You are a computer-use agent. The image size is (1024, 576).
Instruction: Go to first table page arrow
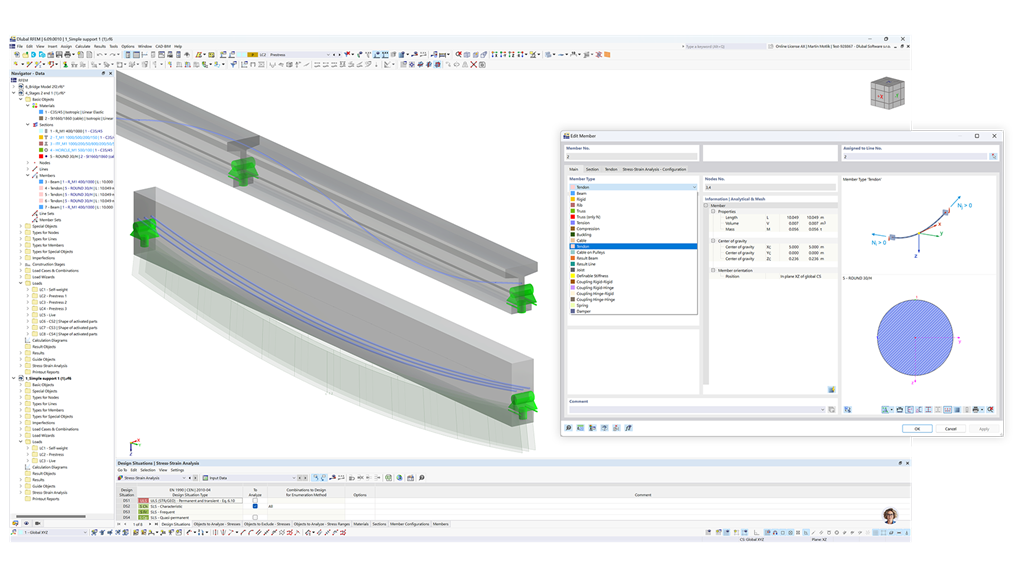pyautogui.click(x=119, y=524)
